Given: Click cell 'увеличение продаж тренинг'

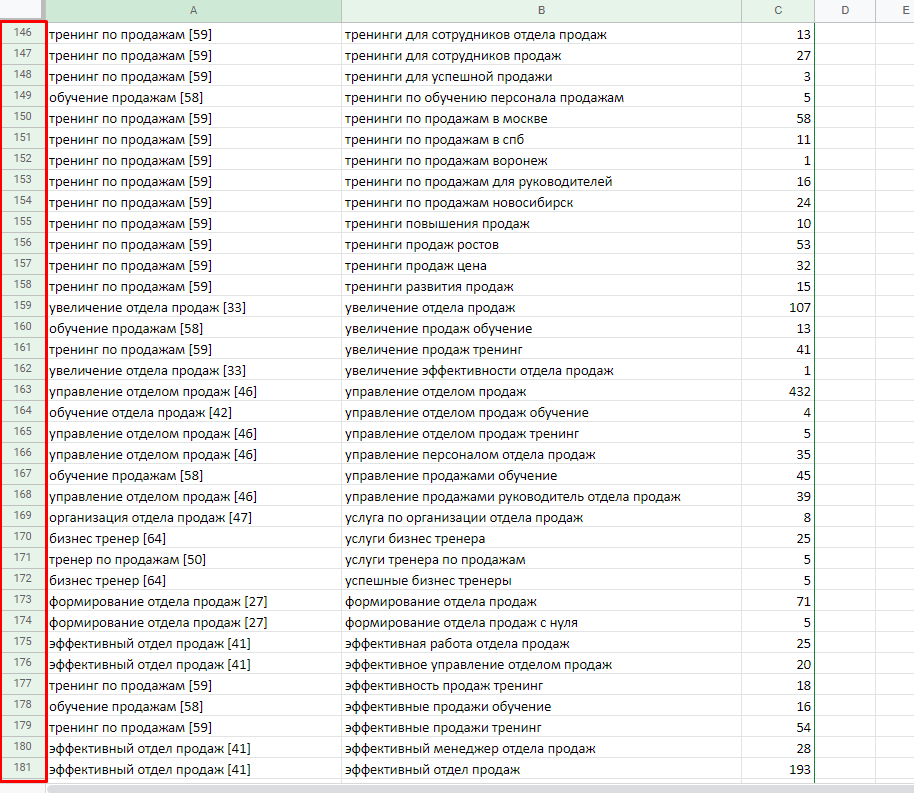Looking at the screenshot, I should coord(541,350).
